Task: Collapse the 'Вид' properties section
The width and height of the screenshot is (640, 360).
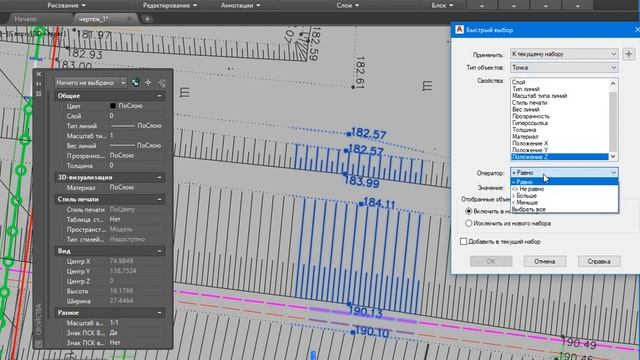Action: pyautogui.click(x=160, y=251)
